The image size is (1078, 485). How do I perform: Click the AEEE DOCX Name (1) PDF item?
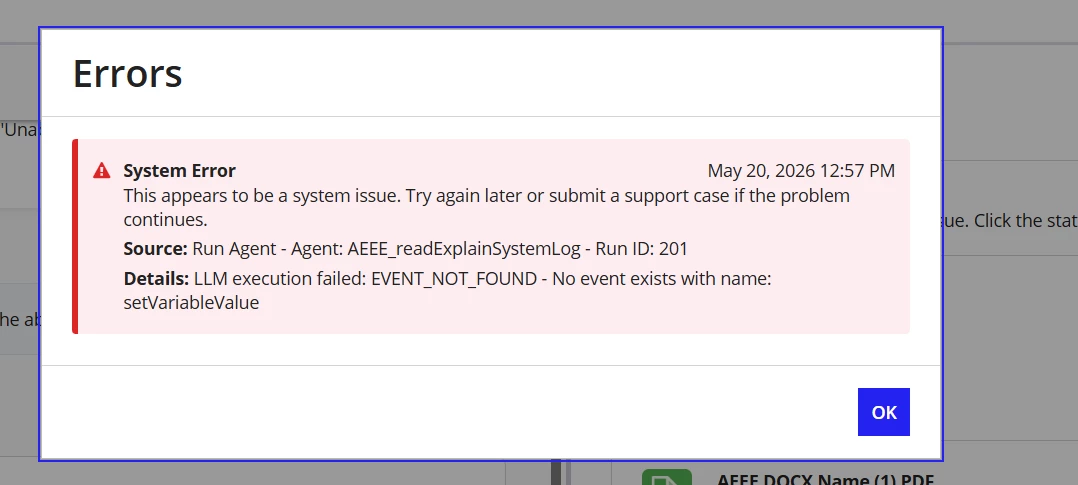(825, 479)
